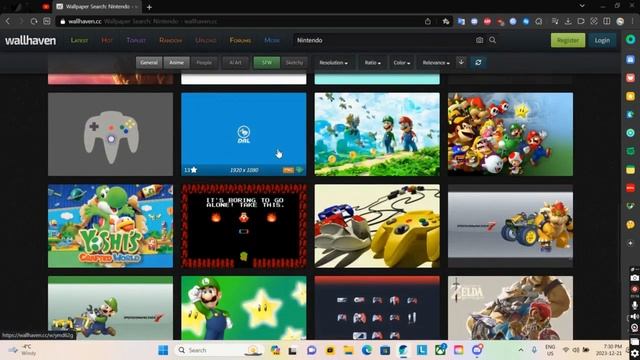
Task: Reload the browser page
Action: pos(34,21)
